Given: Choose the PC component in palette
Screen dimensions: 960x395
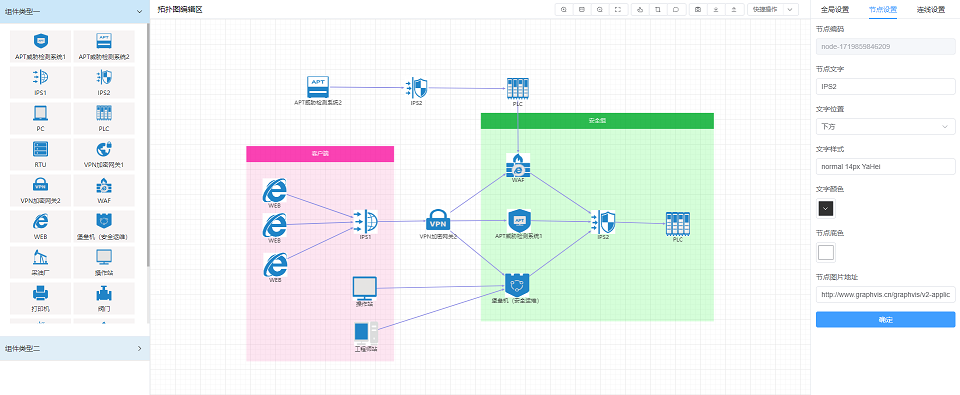Looking at the screenshot, I should click(40, 119).
